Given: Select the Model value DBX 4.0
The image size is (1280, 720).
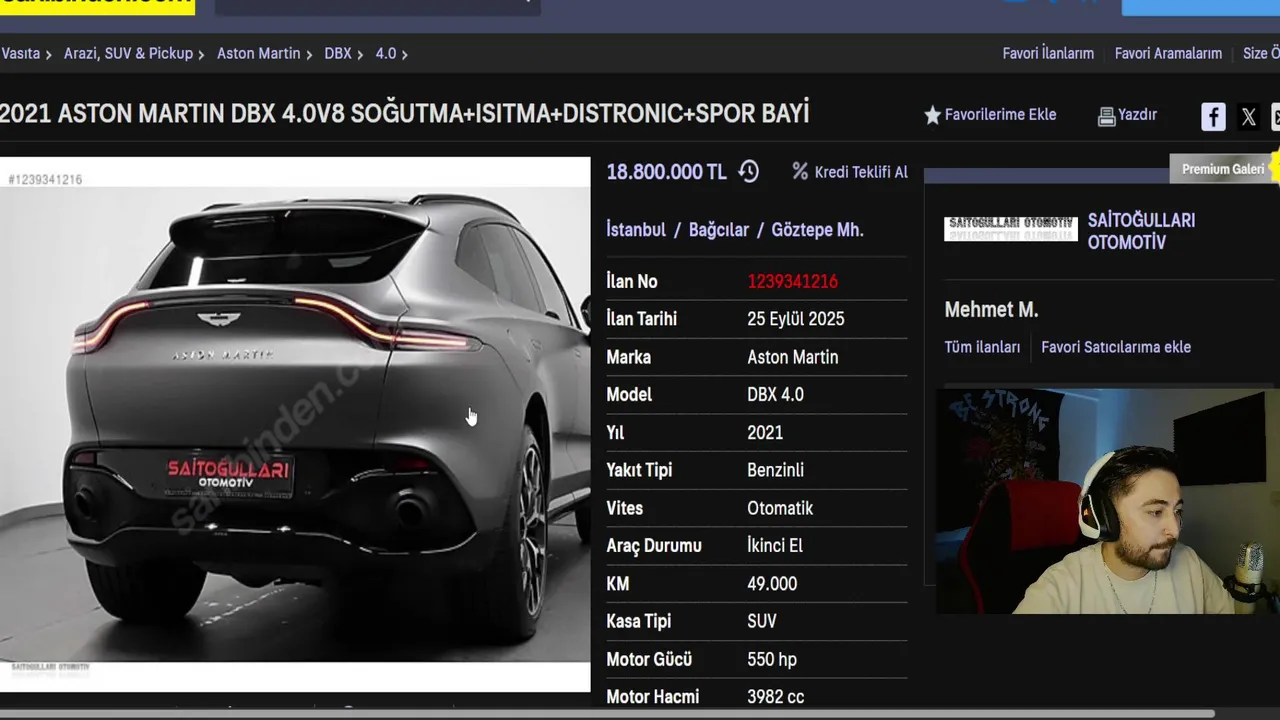Looking at the screenshot, I should pos(775,395).
